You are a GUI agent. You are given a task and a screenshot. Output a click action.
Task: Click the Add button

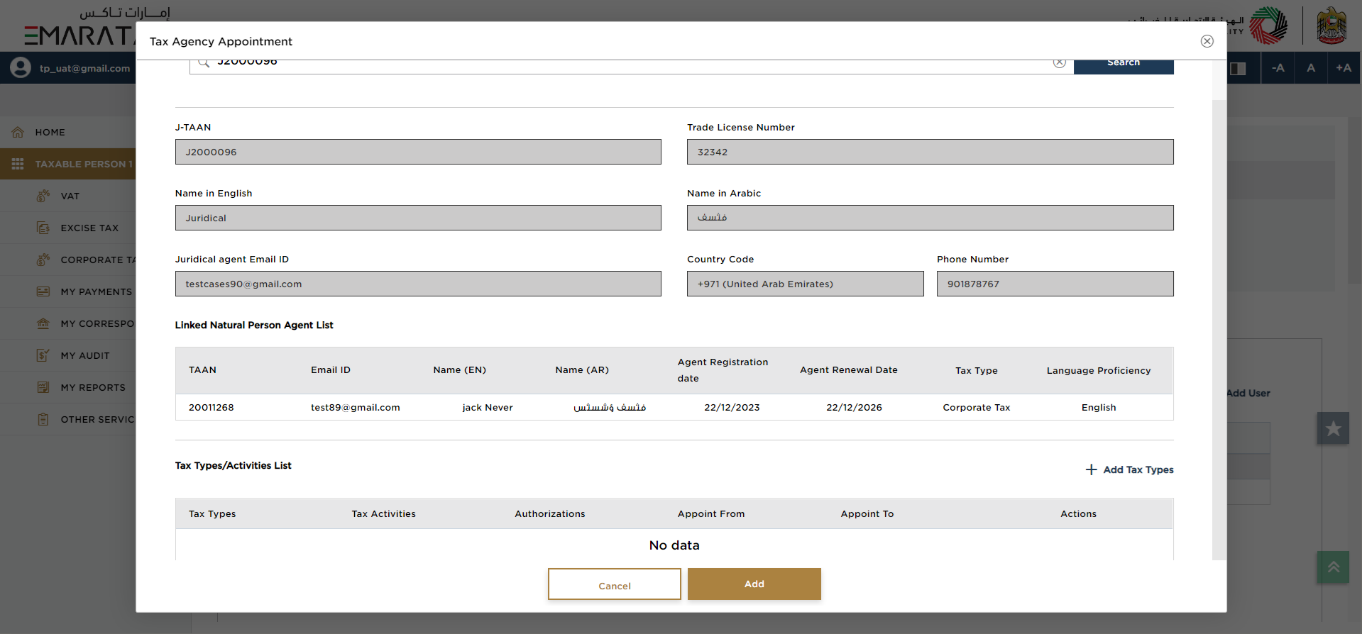tap(754, 584)
